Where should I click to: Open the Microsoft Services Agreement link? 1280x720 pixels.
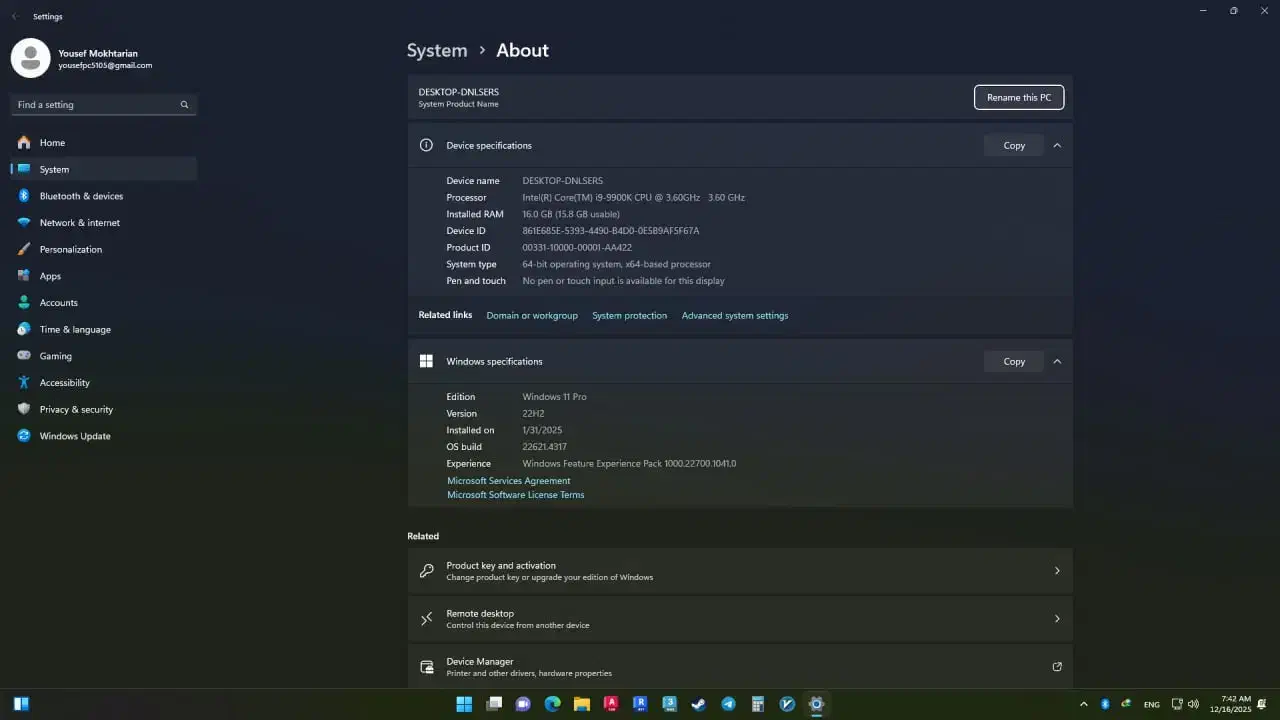508,480
